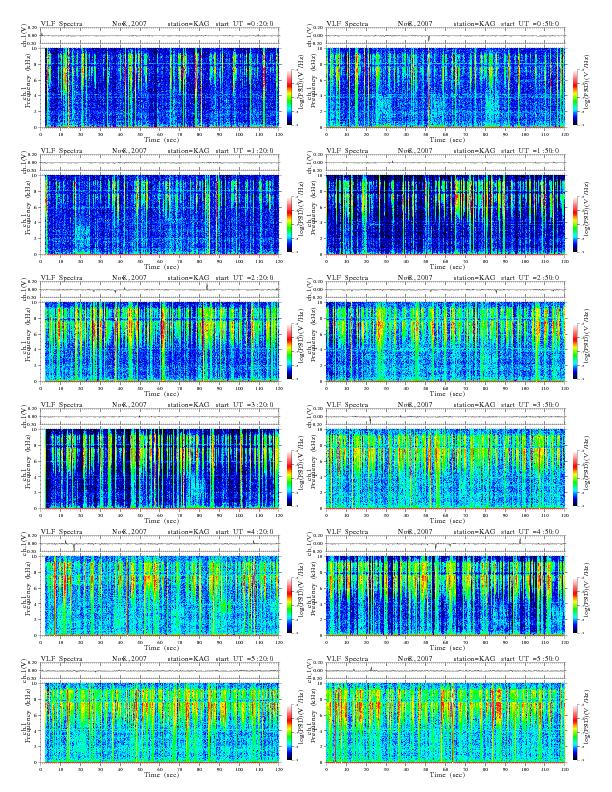612x792 pixels.
Task: Select the spectrogram starting at UT 3:50:0
Action: coord(446,469)
